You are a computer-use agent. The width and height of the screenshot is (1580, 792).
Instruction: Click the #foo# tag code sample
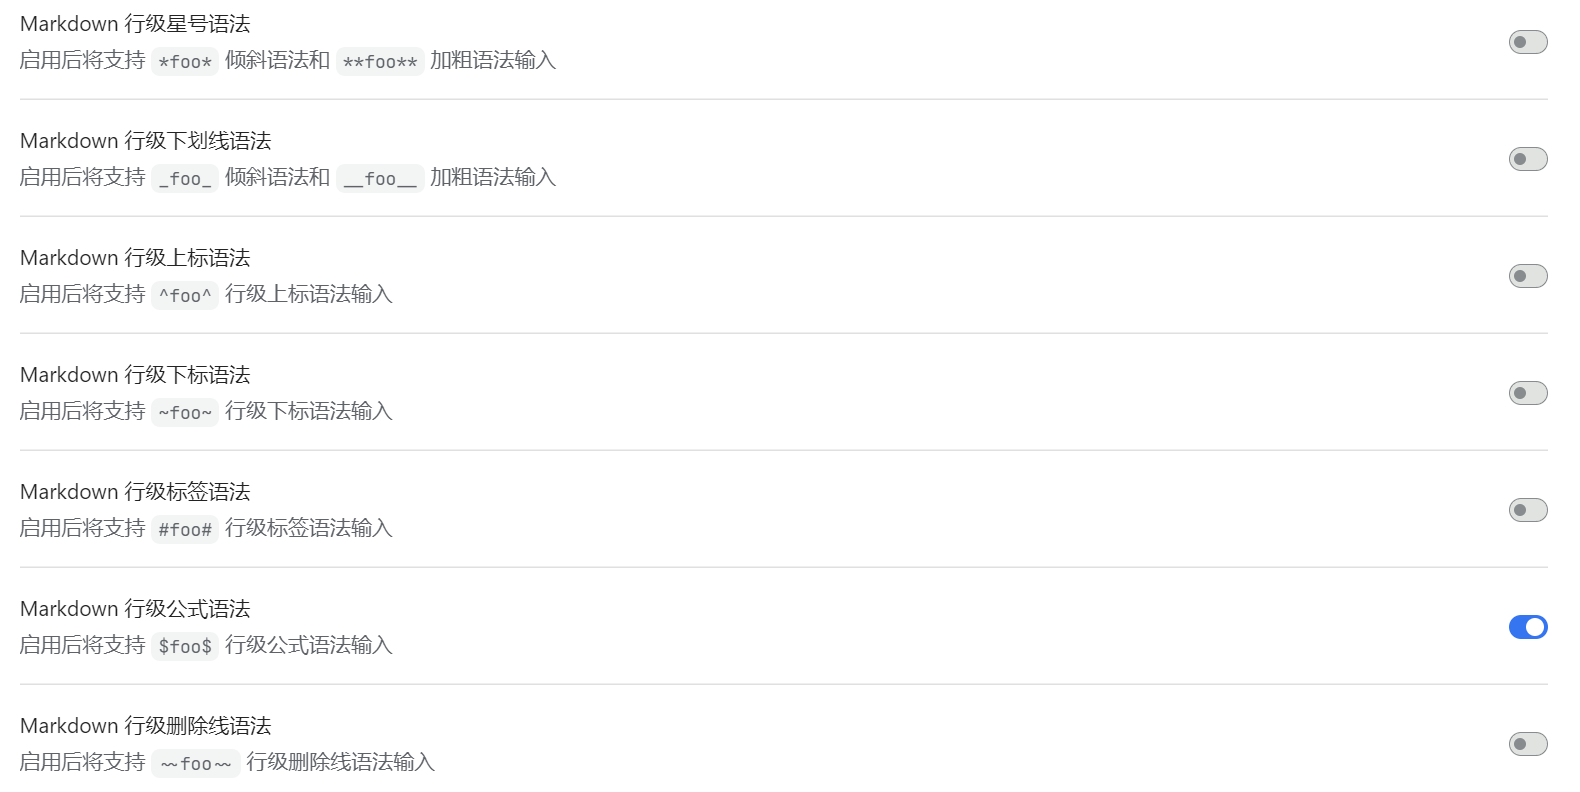tap(185, 530)
